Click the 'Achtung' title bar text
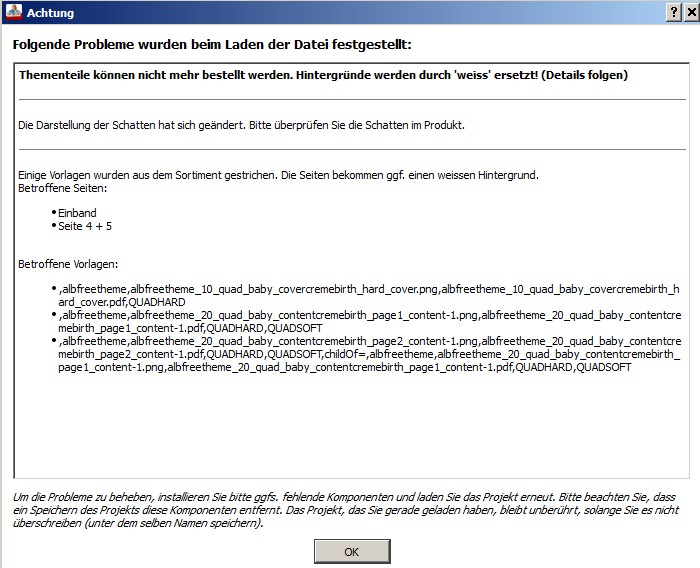The width and height of the screenshot is (700, 568). 50,13
